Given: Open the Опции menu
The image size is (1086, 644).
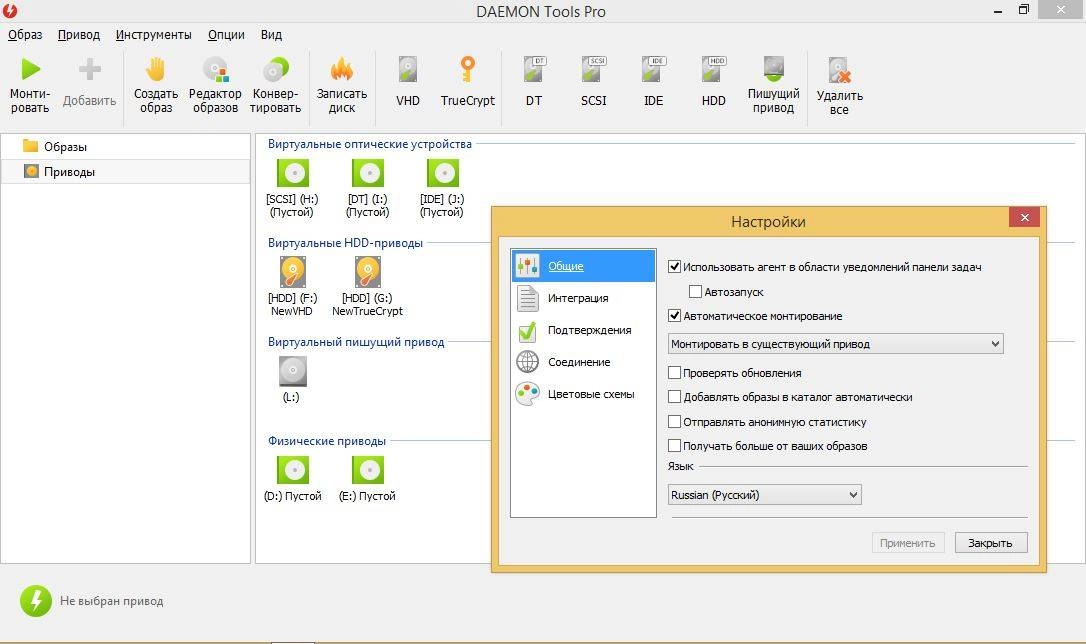Looking at the screenshot, I should (x=226, y=35).
